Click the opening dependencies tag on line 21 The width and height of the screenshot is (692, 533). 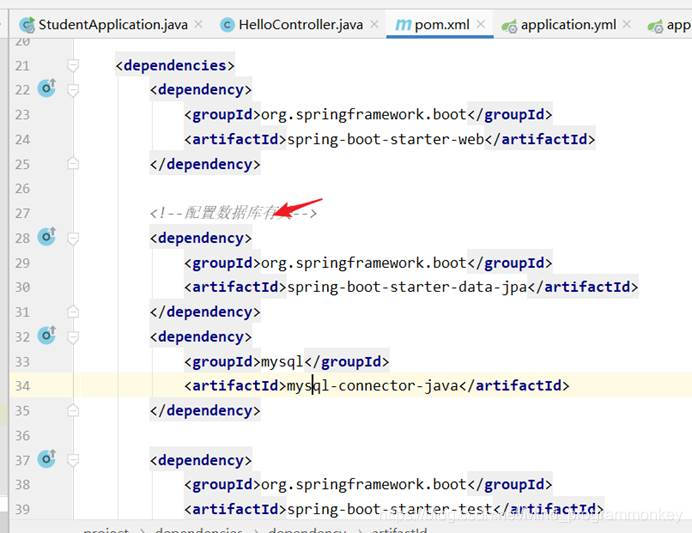pyautogui.click(x=175, y=66)
